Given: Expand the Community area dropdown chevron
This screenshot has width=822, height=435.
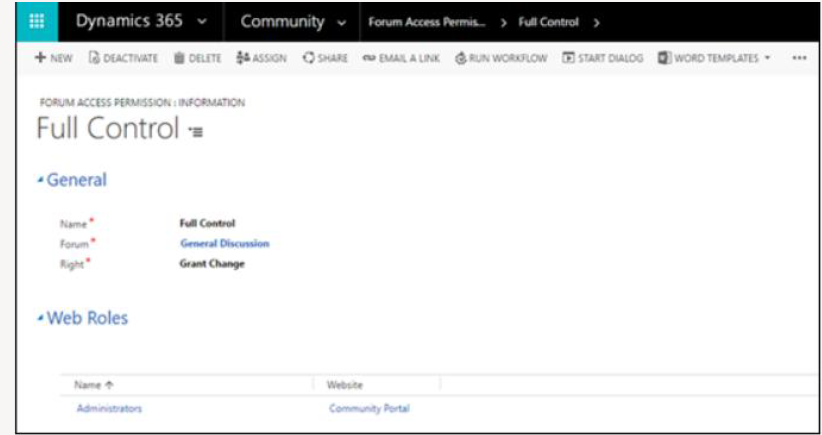Looking at the screenshot, I should (342, 23).
